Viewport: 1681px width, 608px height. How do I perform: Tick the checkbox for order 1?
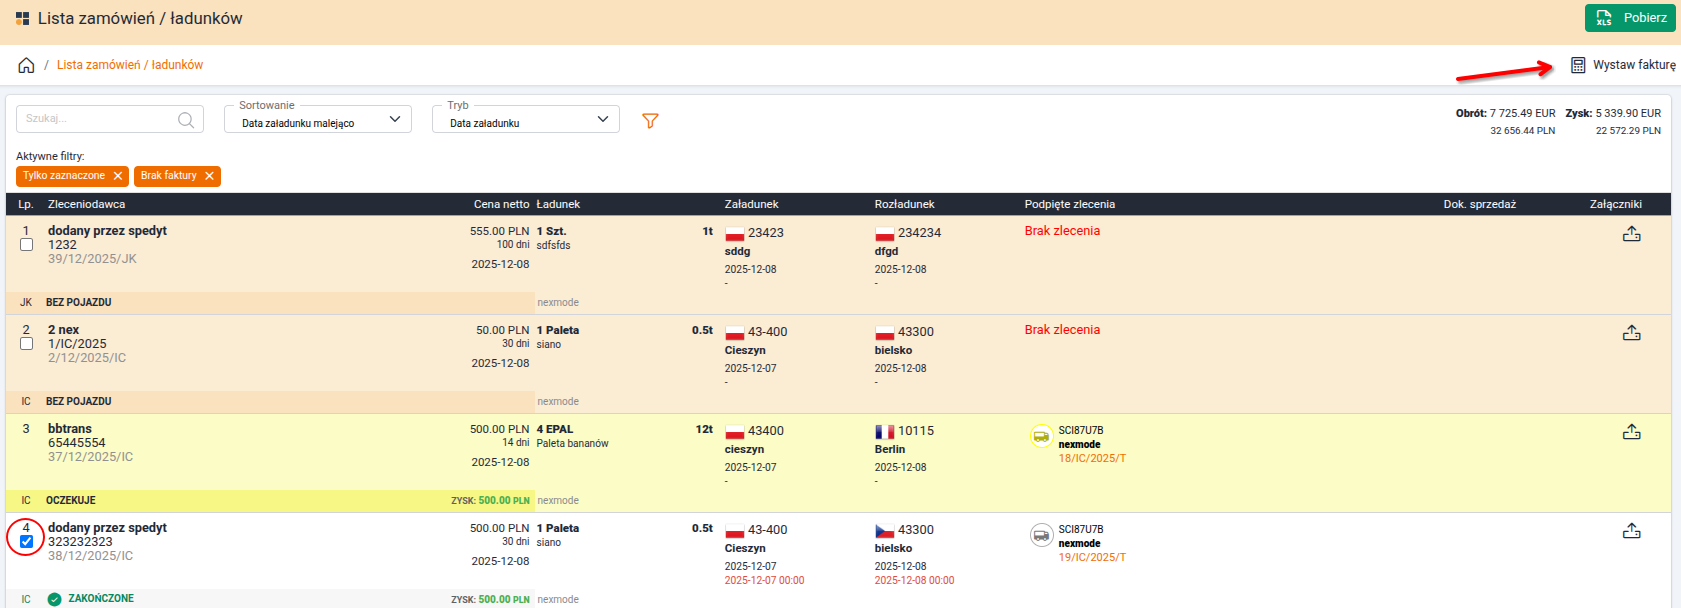coord(27,245)
